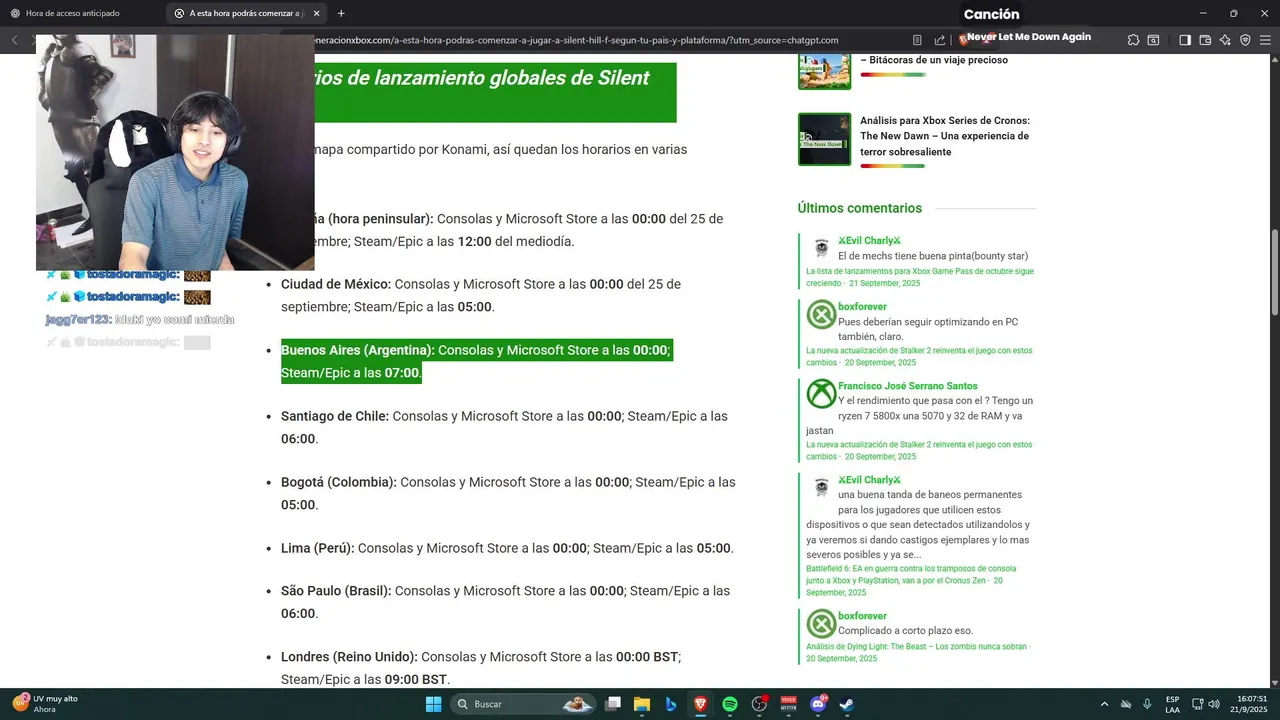Viewport: 1280px width, 720px height.
Task: Click the 'Lima (Perú):' city label
Action: point(318,548)
